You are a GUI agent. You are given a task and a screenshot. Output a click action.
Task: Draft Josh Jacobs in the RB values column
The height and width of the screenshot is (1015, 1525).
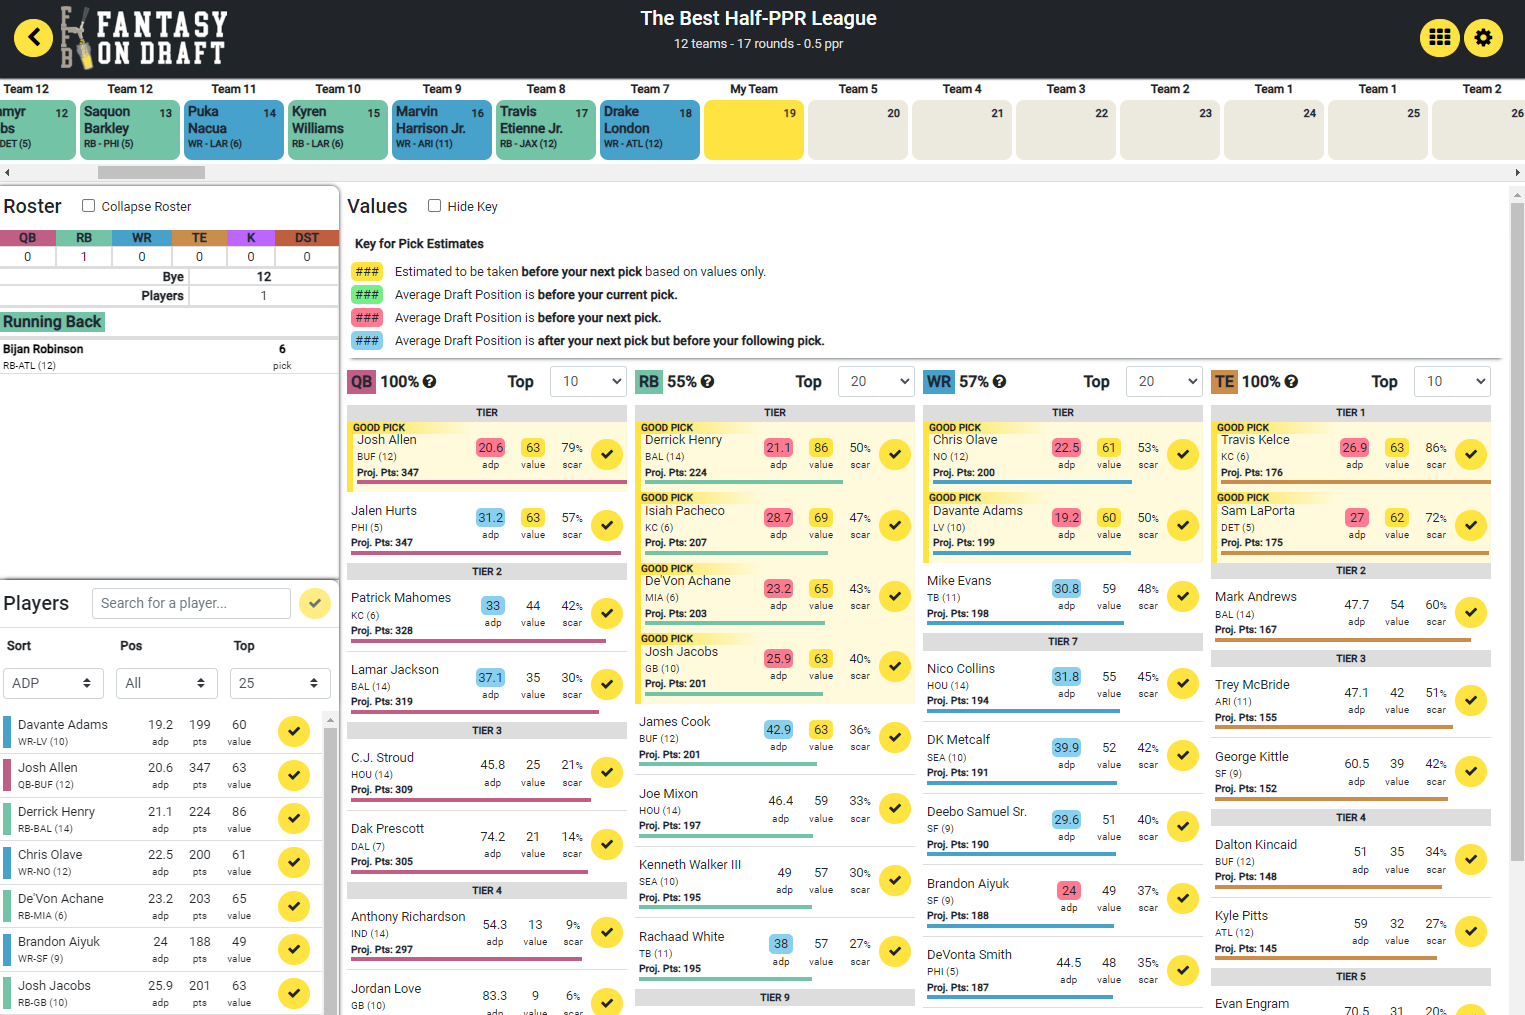[895, 666]
